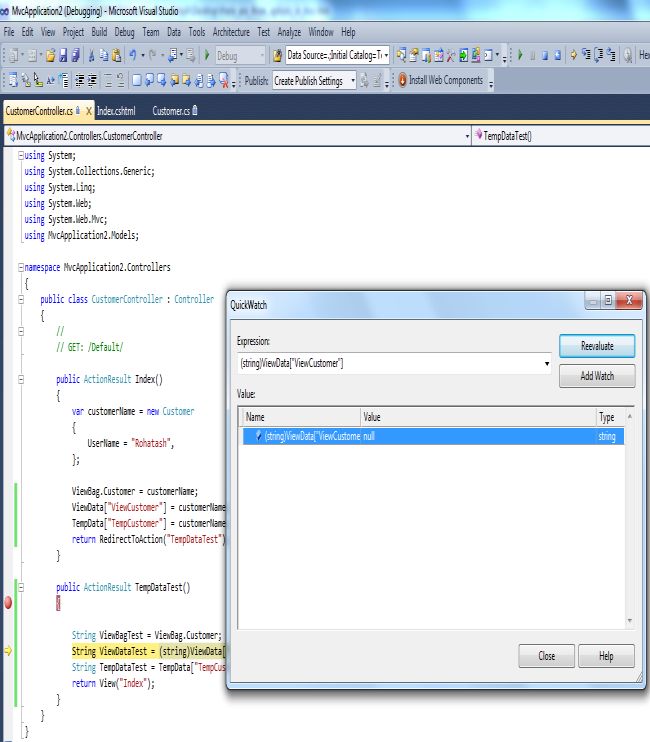Click the Toolbox wrench-and-hammer icon

pos(451,55)
